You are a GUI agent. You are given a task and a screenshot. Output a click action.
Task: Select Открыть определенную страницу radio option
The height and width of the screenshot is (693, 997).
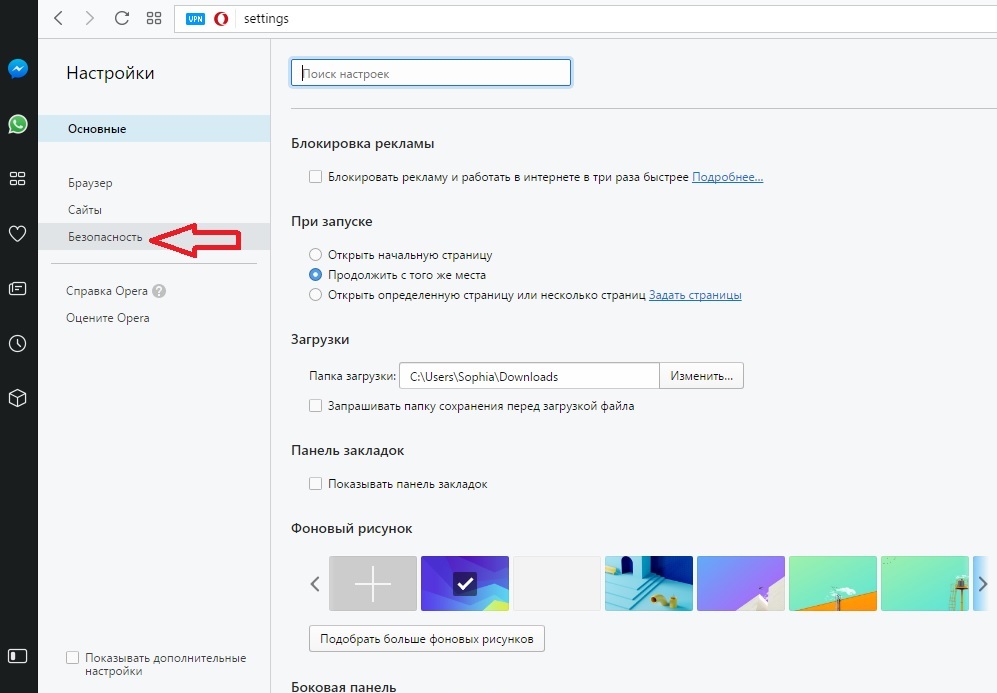(x=315, y=294)
